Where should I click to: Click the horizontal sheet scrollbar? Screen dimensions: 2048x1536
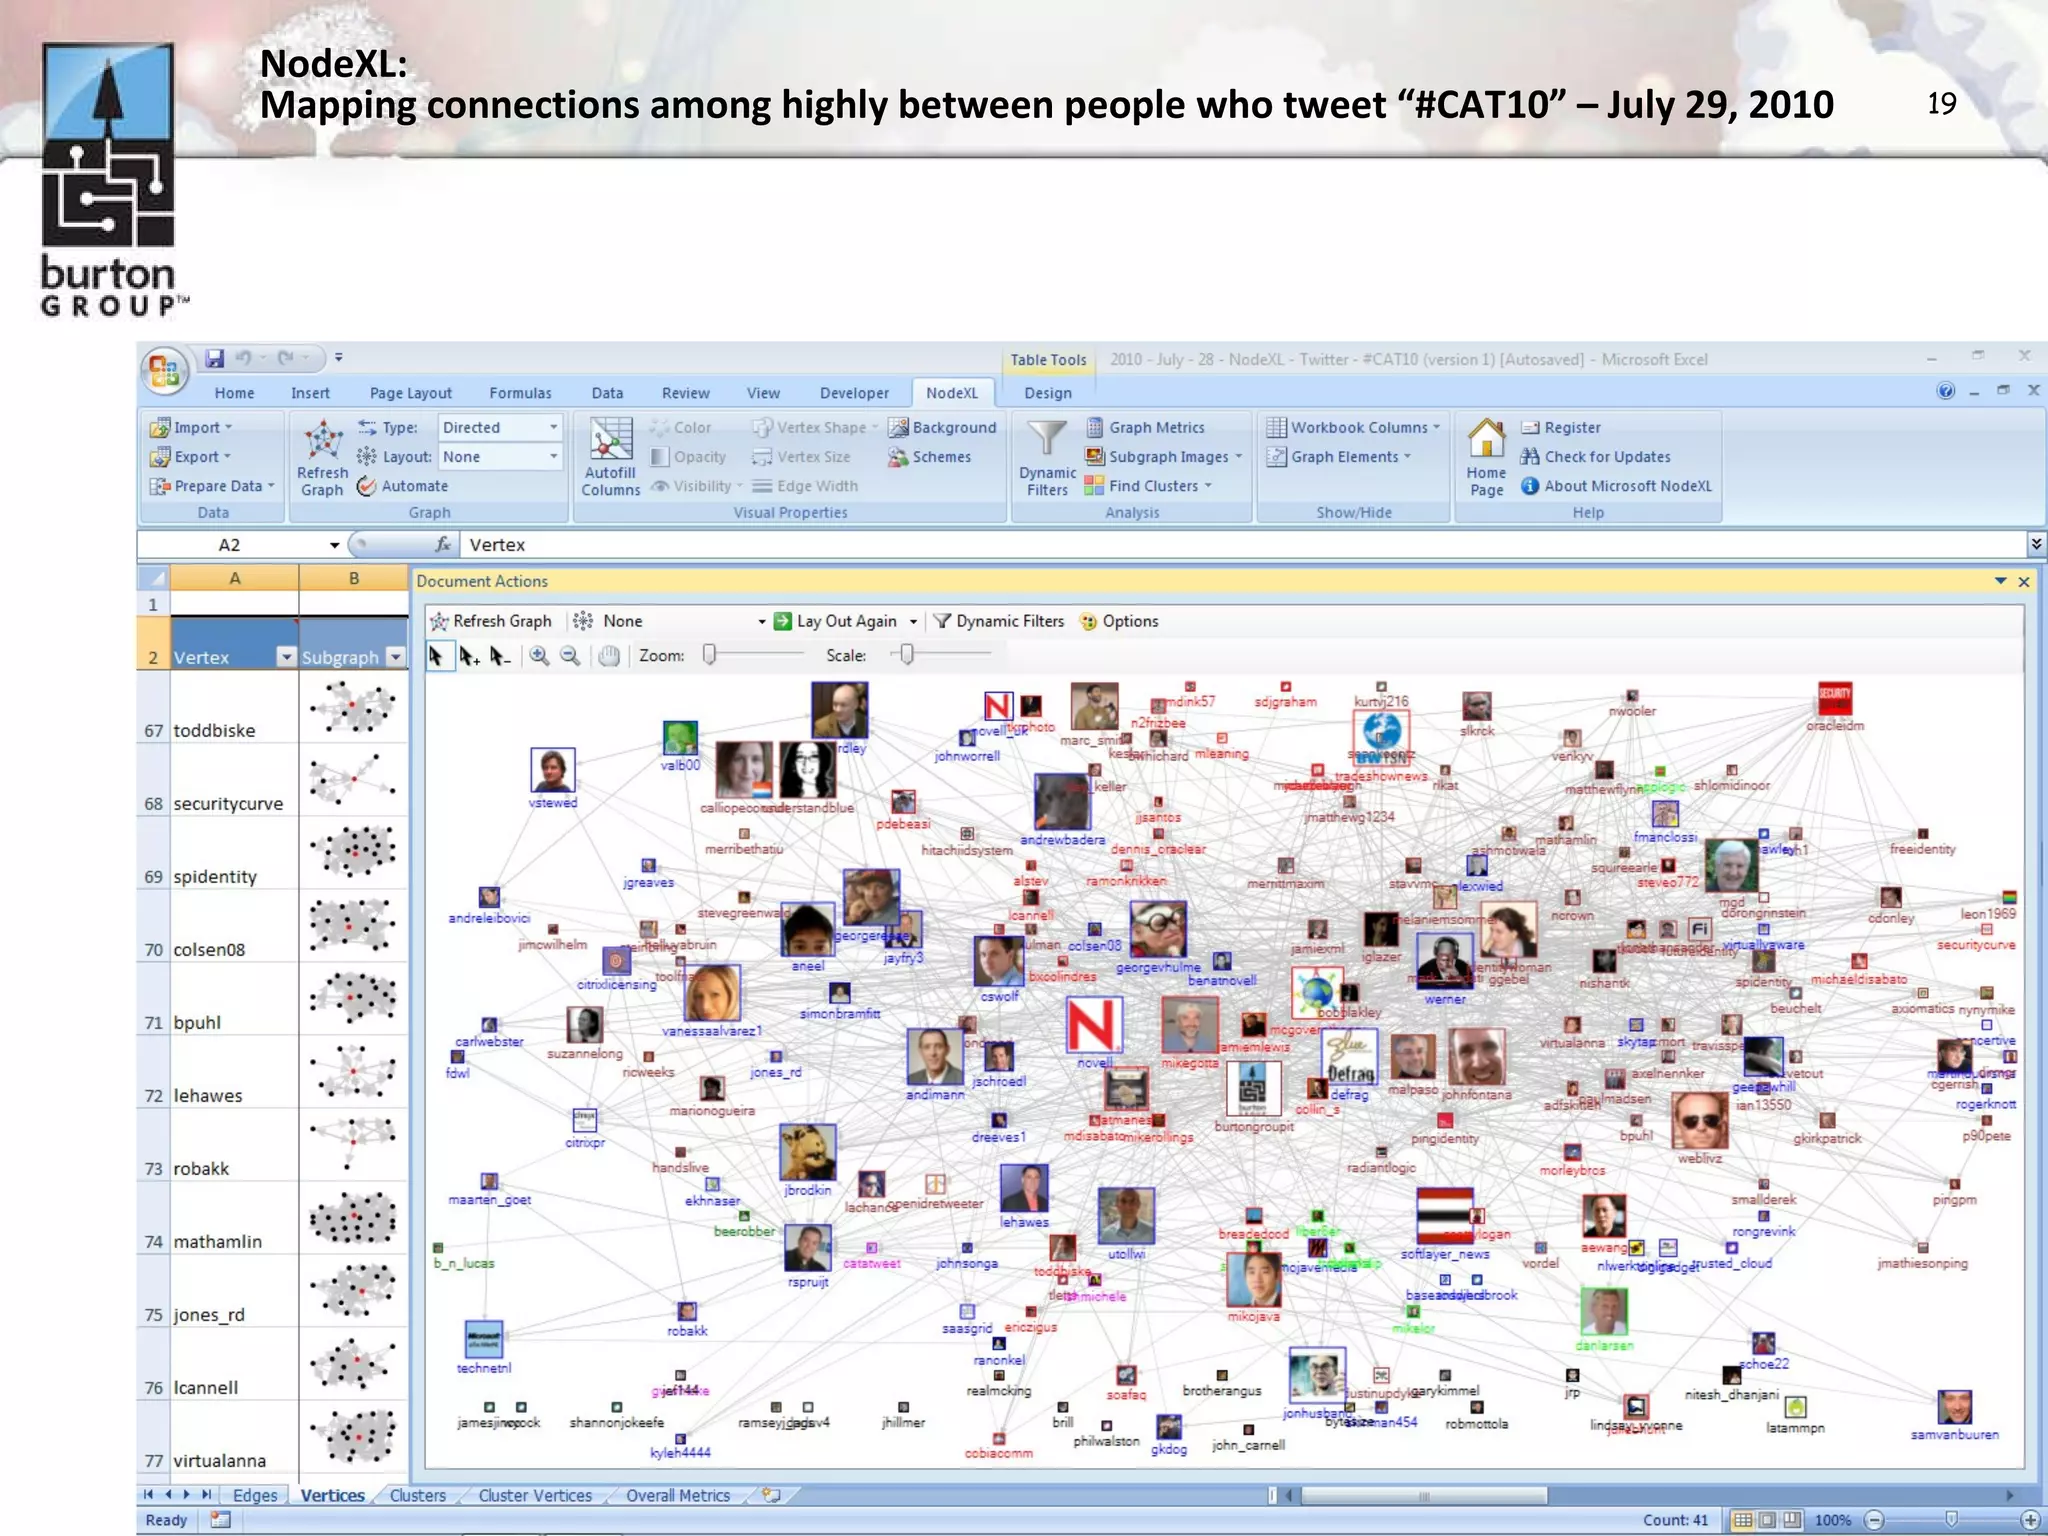1424,1495
